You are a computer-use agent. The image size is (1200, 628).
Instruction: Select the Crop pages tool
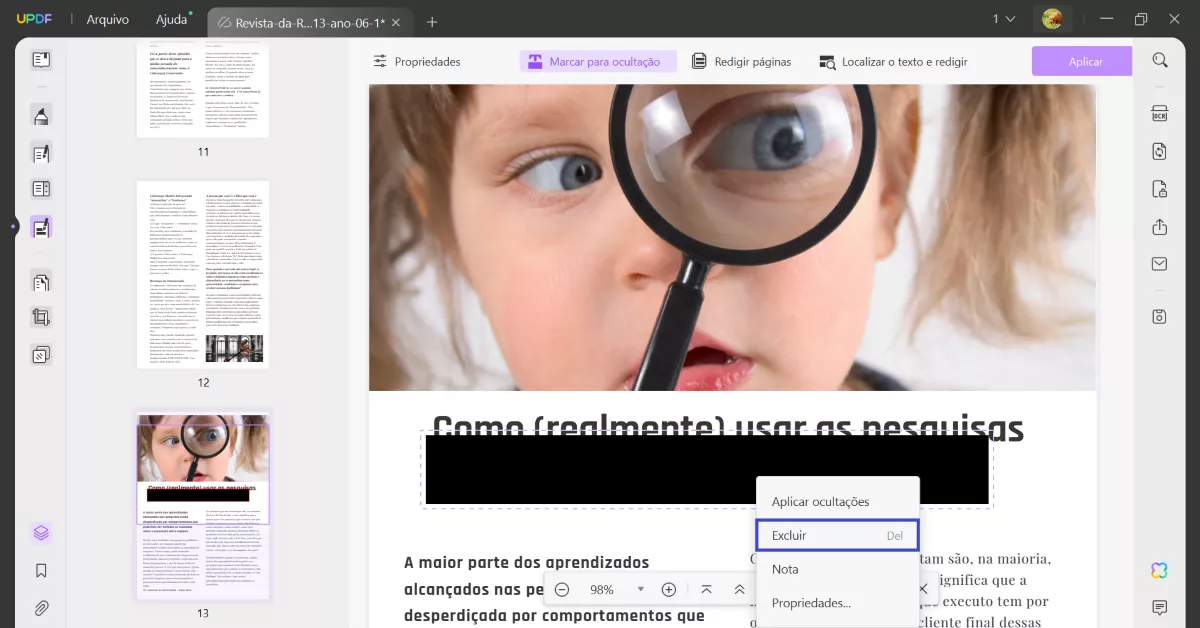(x=40, y=317)
